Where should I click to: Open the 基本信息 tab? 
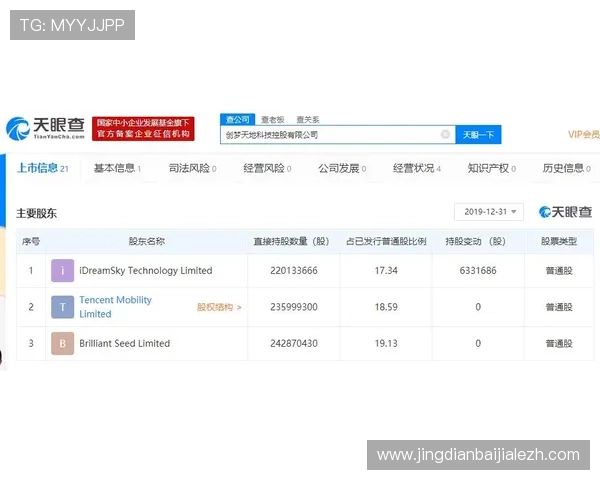(x=117, y=168)
